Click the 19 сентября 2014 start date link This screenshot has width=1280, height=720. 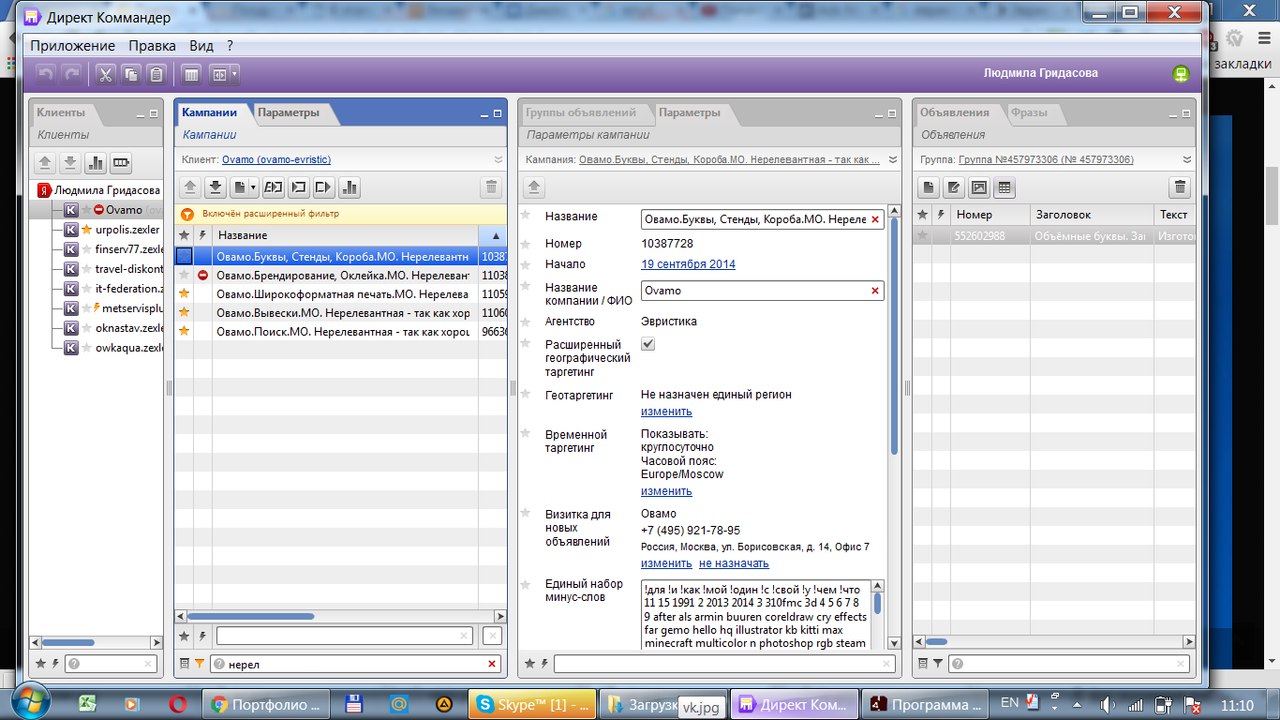click(688, 264)
